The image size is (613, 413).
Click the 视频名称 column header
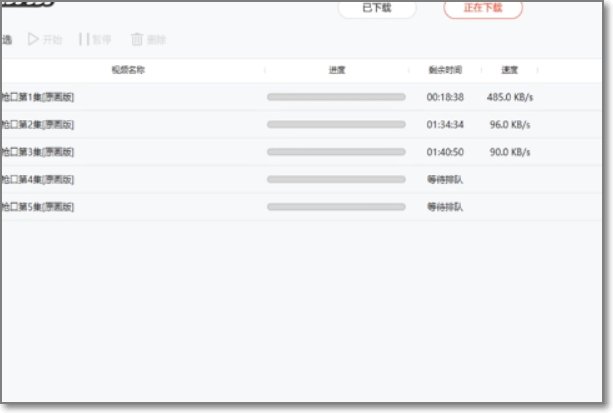pyautogui.click(x=128, y=70)
